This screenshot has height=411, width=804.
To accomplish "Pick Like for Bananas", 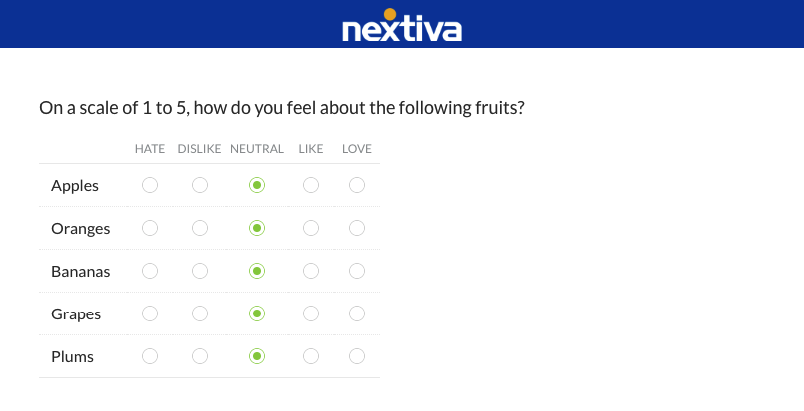I will click(x=311, y=271).
